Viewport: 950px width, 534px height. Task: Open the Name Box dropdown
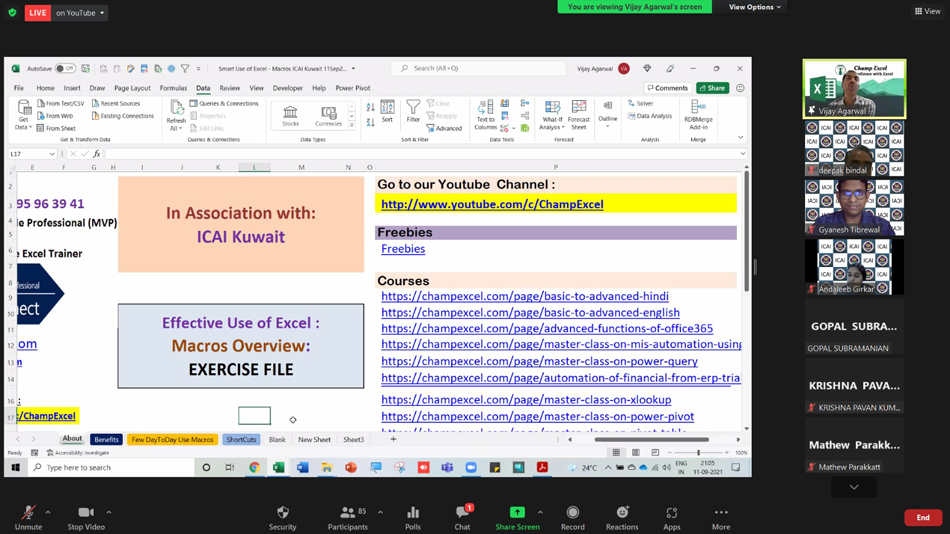pos(52,154)
